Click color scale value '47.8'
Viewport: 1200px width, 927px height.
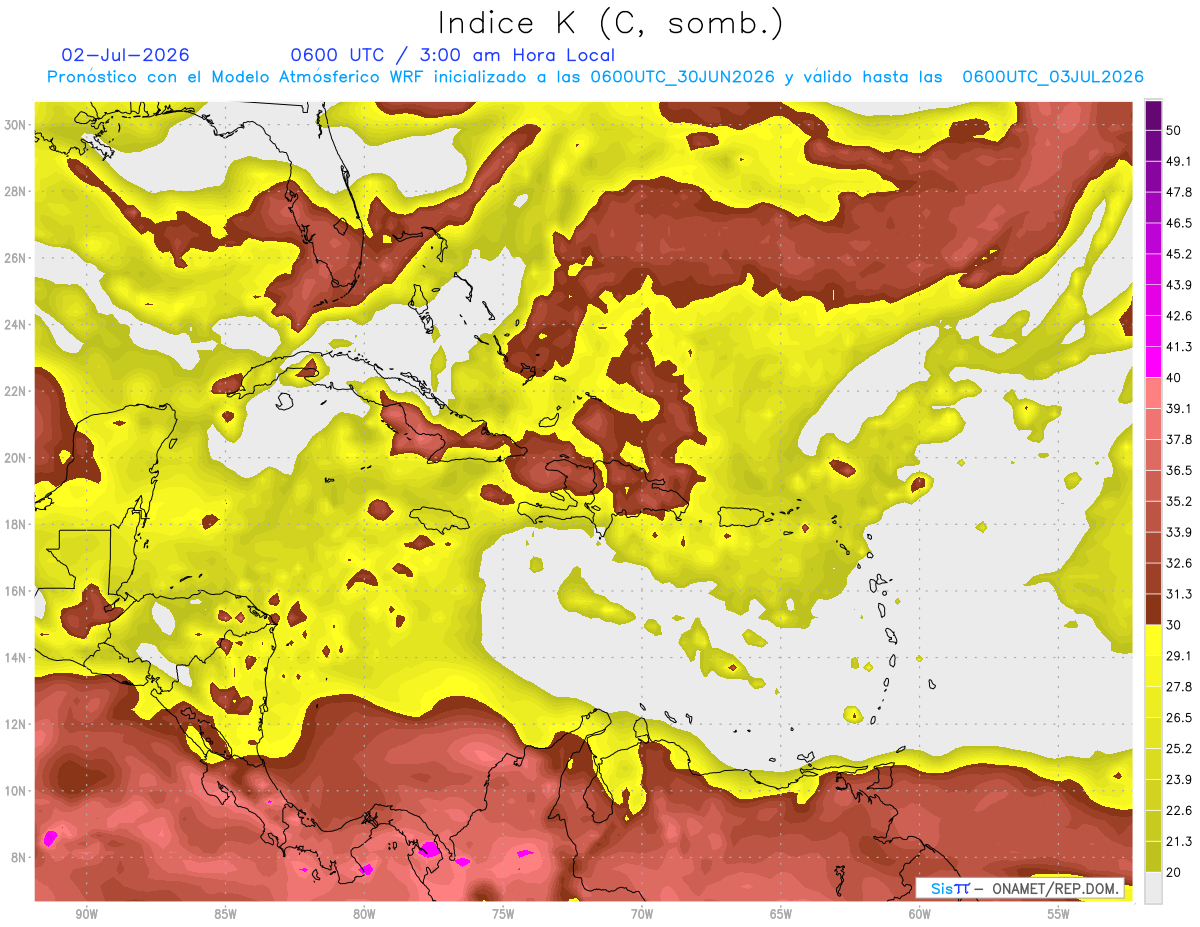[1179, 192]
